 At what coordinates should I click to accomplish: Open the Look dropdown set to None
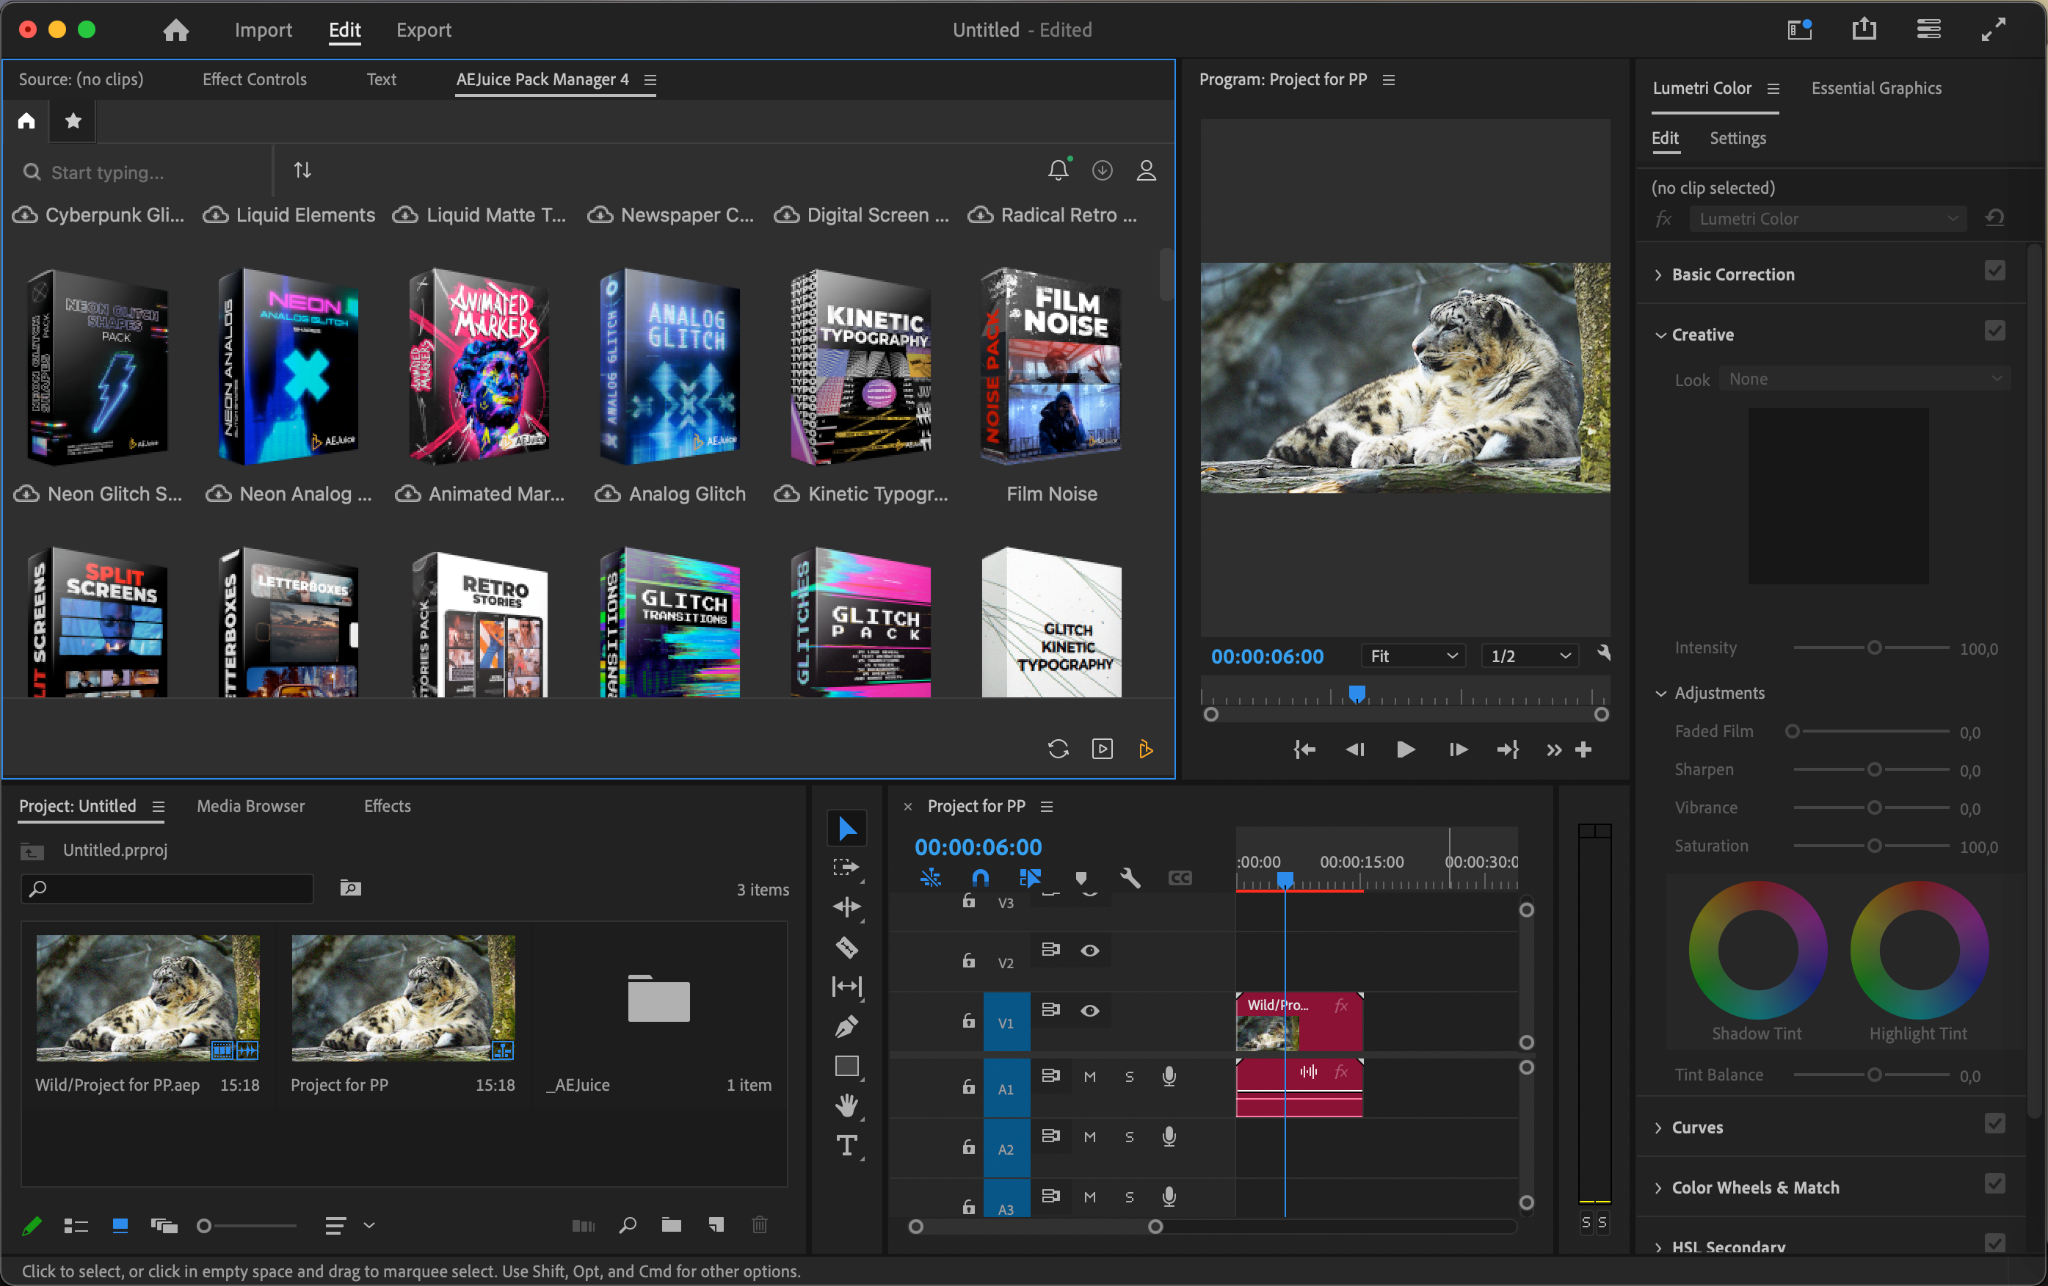[1866, 379]
